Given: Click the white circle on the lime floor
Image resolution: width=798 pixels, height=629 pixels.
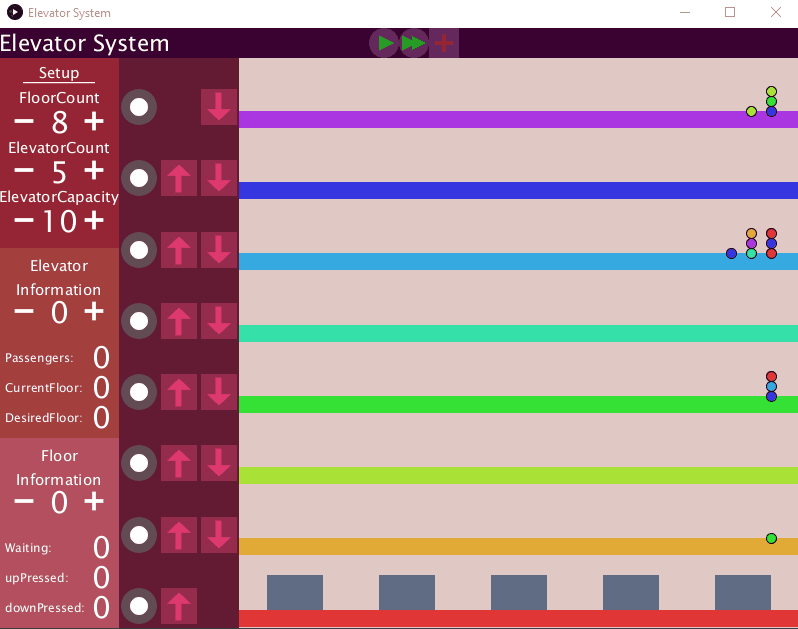Looking at the screenshot, I should pyautogui.click(x=139, y=463).
